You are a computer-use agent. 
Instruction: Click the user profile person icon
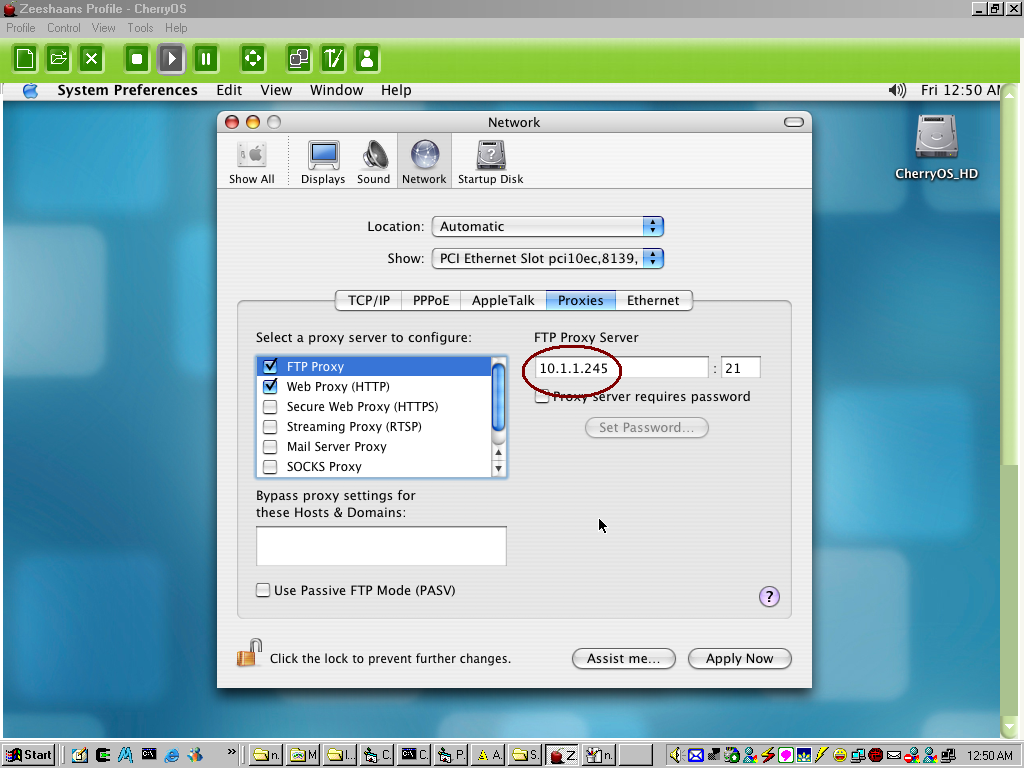pos(367,59)
